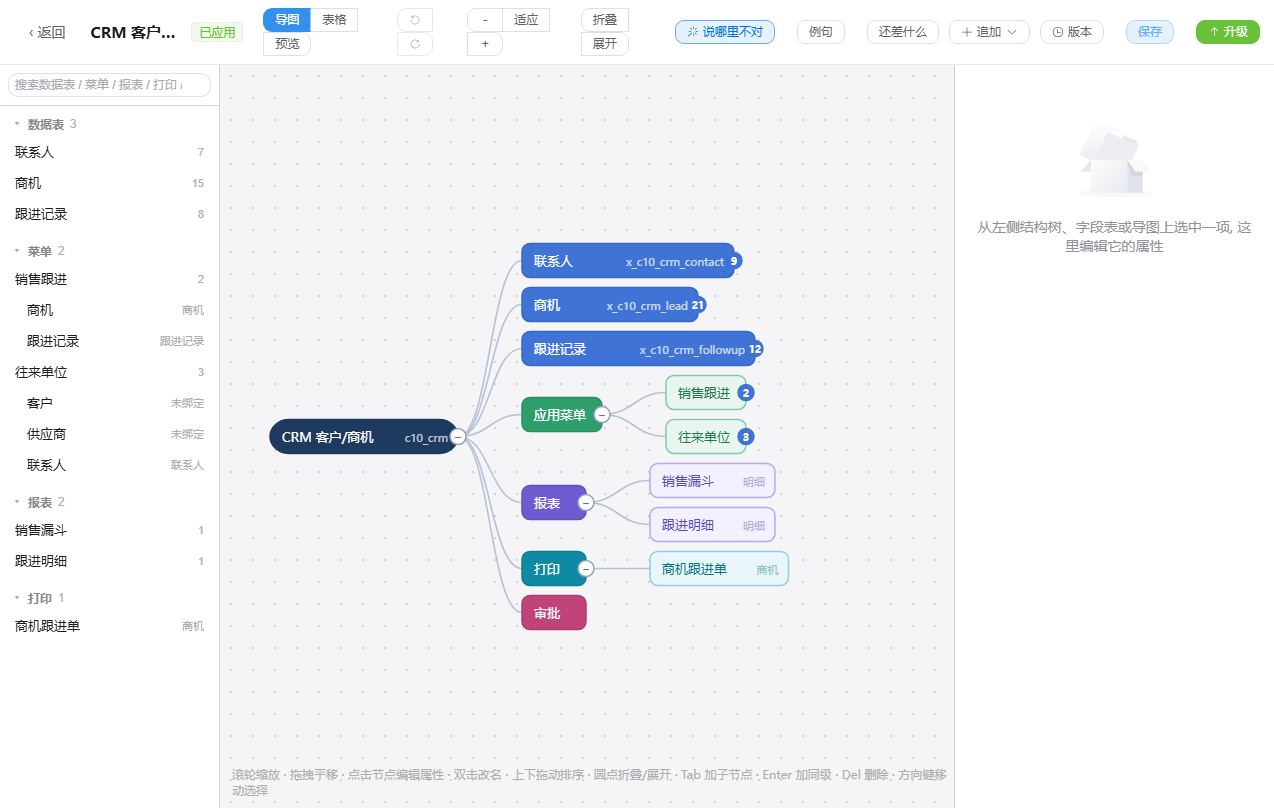Click the 保存 save button

tap(1150, 32)
